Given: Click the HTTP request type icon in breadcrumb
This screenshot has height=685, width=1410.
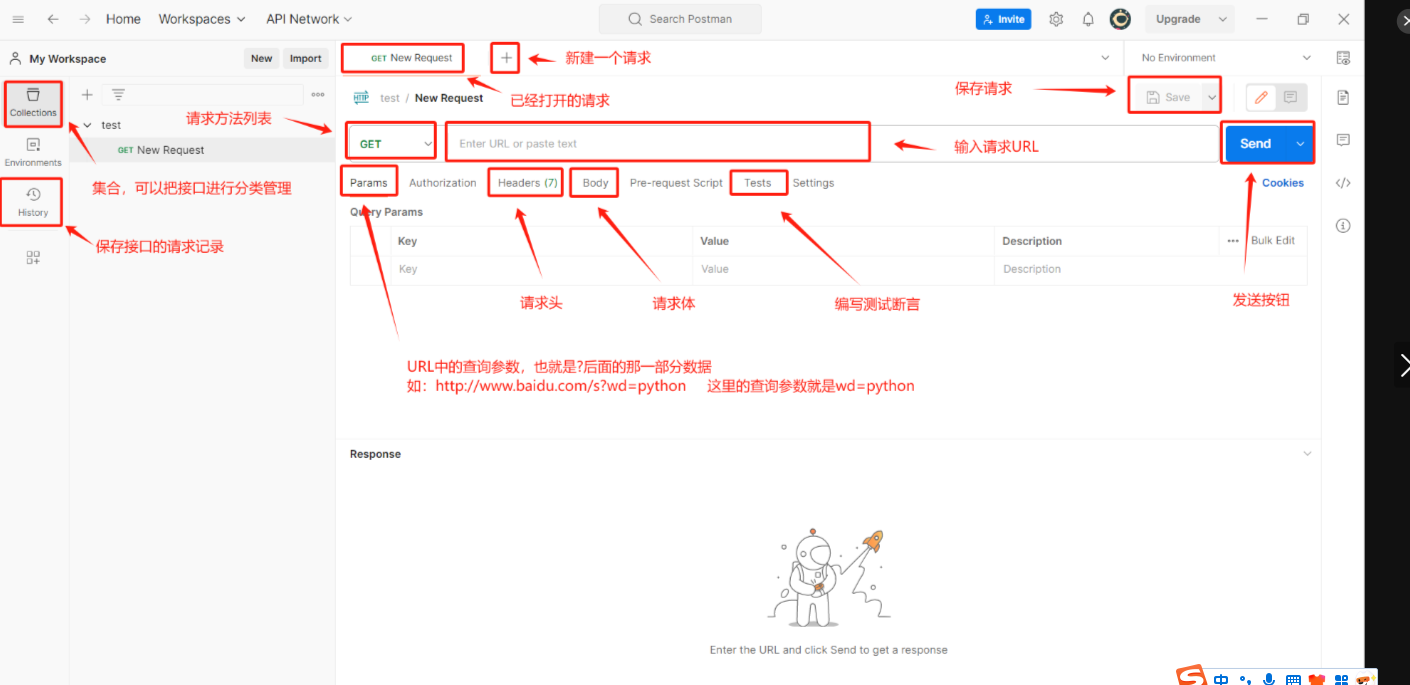Looking at the screenshot, I should tap(361, 98).
